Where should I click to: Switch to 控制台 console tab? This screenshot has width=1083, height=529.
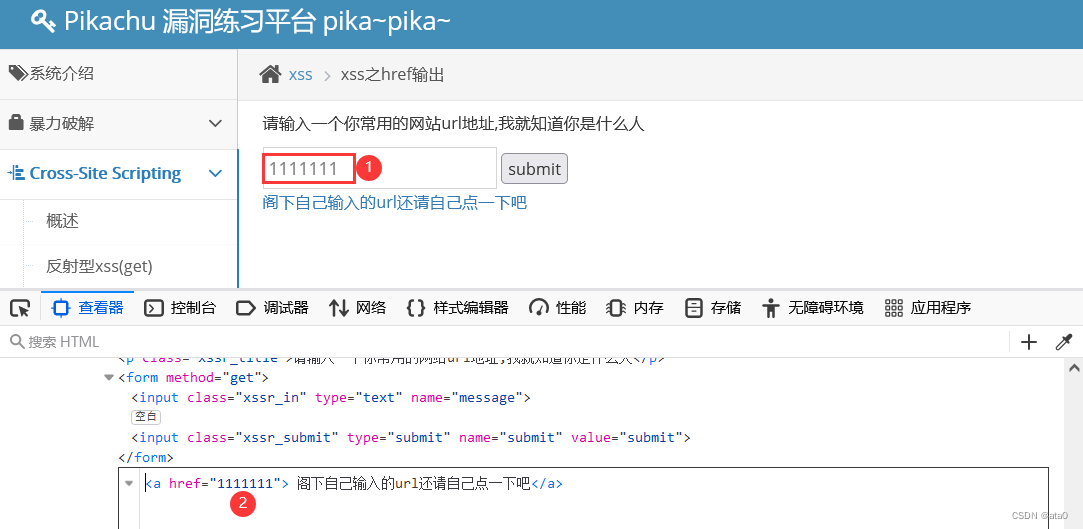[x=180, y=308]
